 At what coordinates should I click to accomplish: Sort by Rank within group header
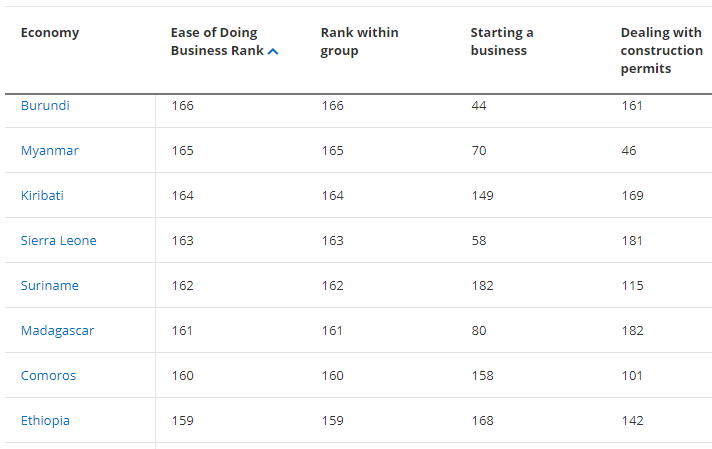(x=359, y=41)
